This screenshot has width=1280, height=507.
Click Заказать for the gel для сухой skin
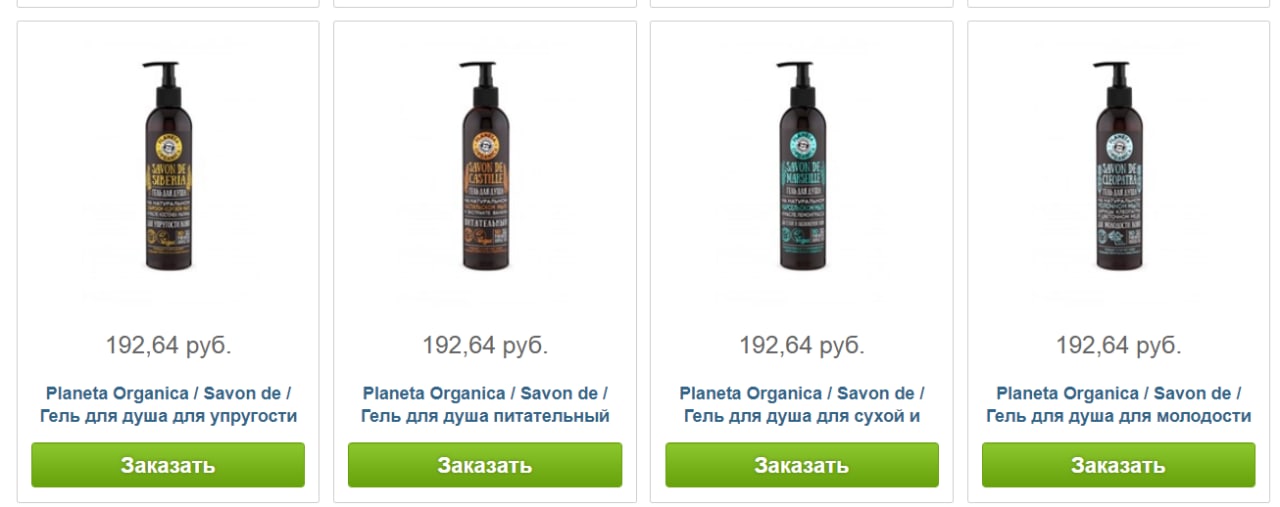point(802,465)
